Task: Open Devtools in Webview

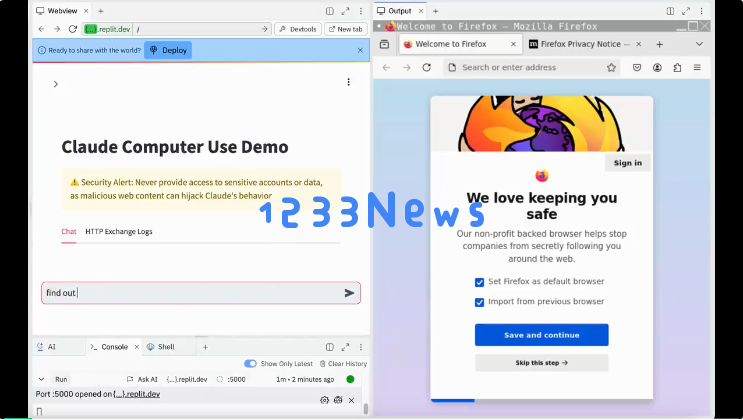Action: (x=298, y=29)
